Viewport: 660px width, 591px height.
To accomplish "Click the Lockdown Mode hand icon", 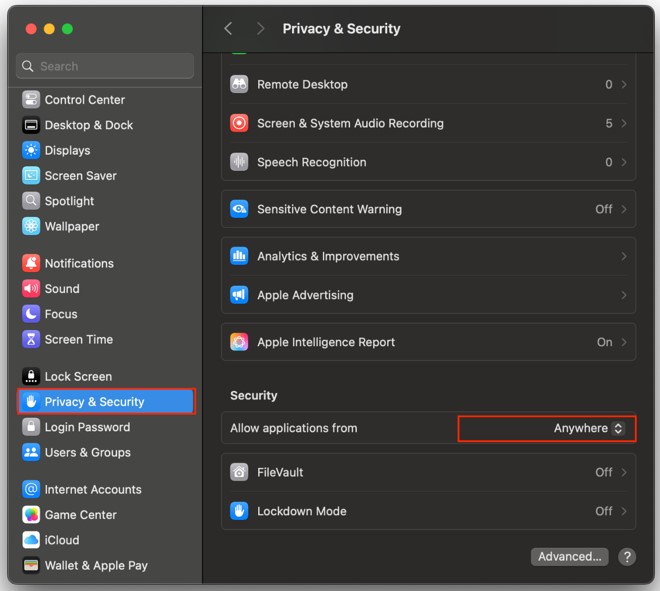I will pos(239,511).
